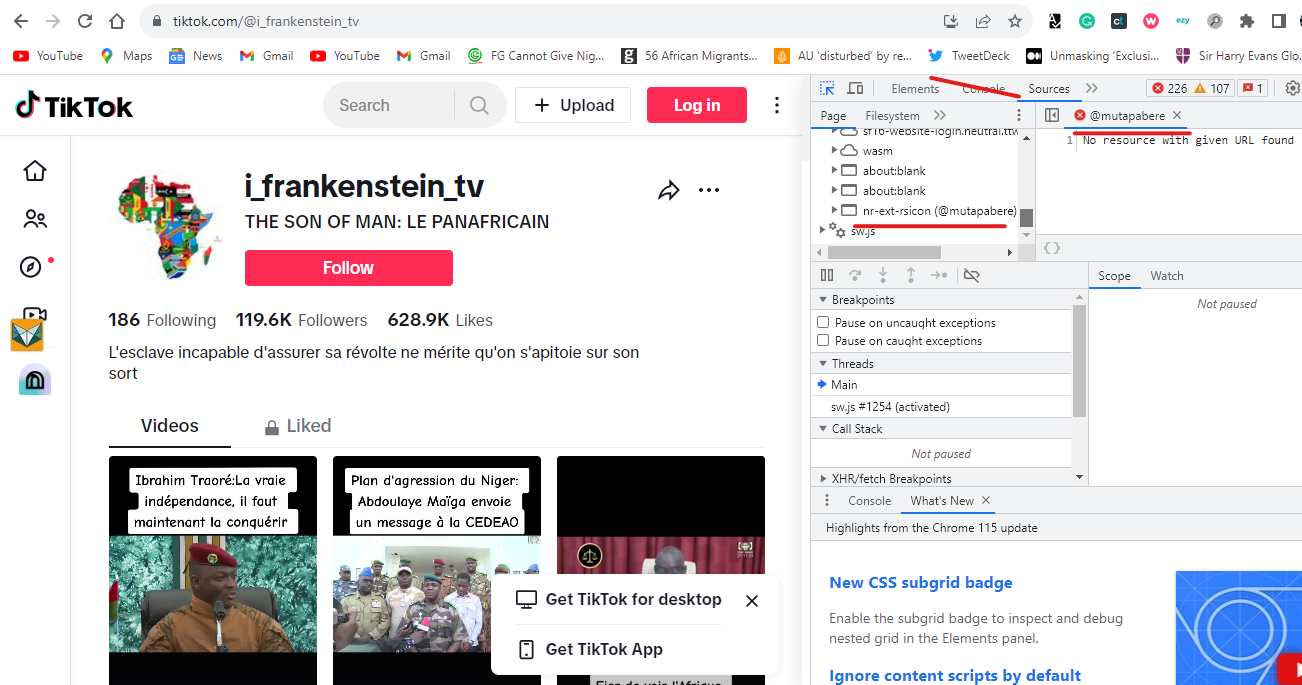Switch to the Elements panel
Viewport: 1302px width, 685px height.
click(x=915, y=89)
